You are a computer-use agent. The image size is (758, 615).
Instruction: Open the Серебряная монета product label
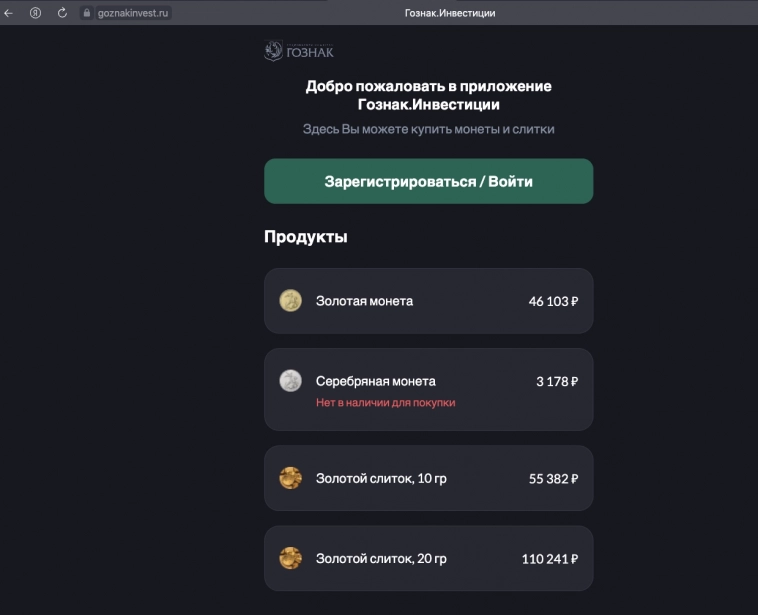click(x=375, y=381)
